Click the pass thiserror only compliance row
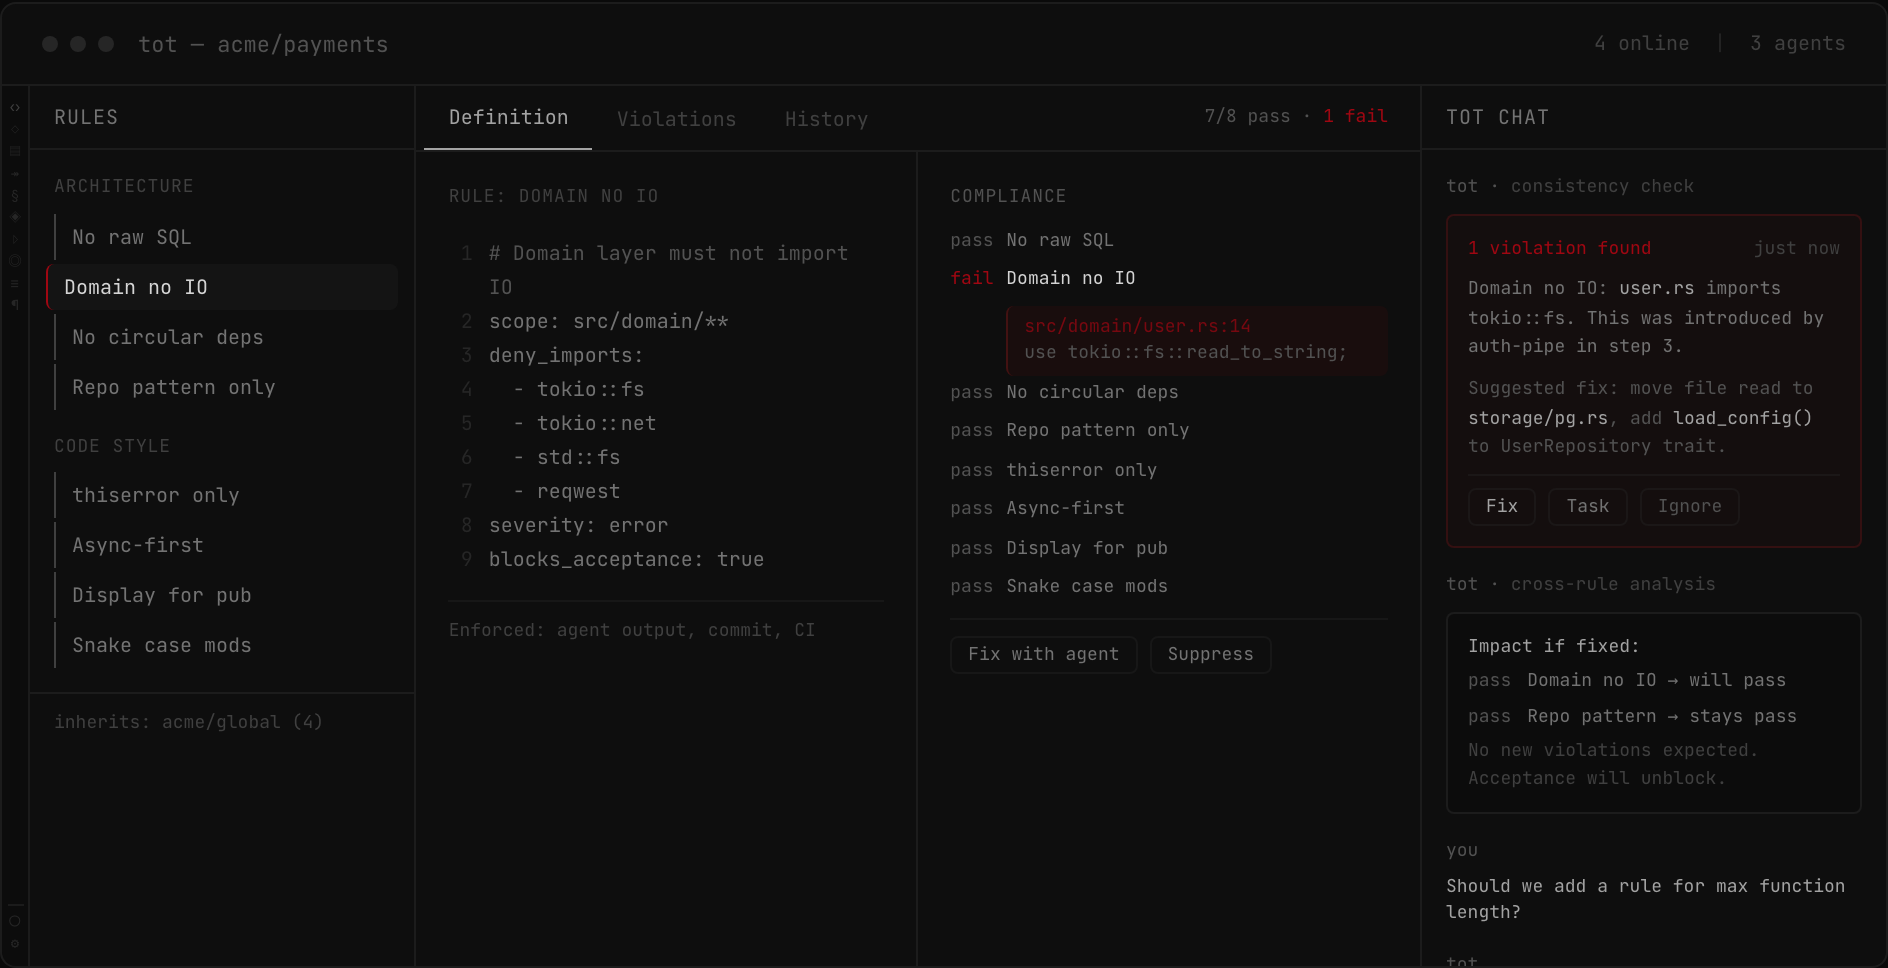 [x=1168, y=470]
